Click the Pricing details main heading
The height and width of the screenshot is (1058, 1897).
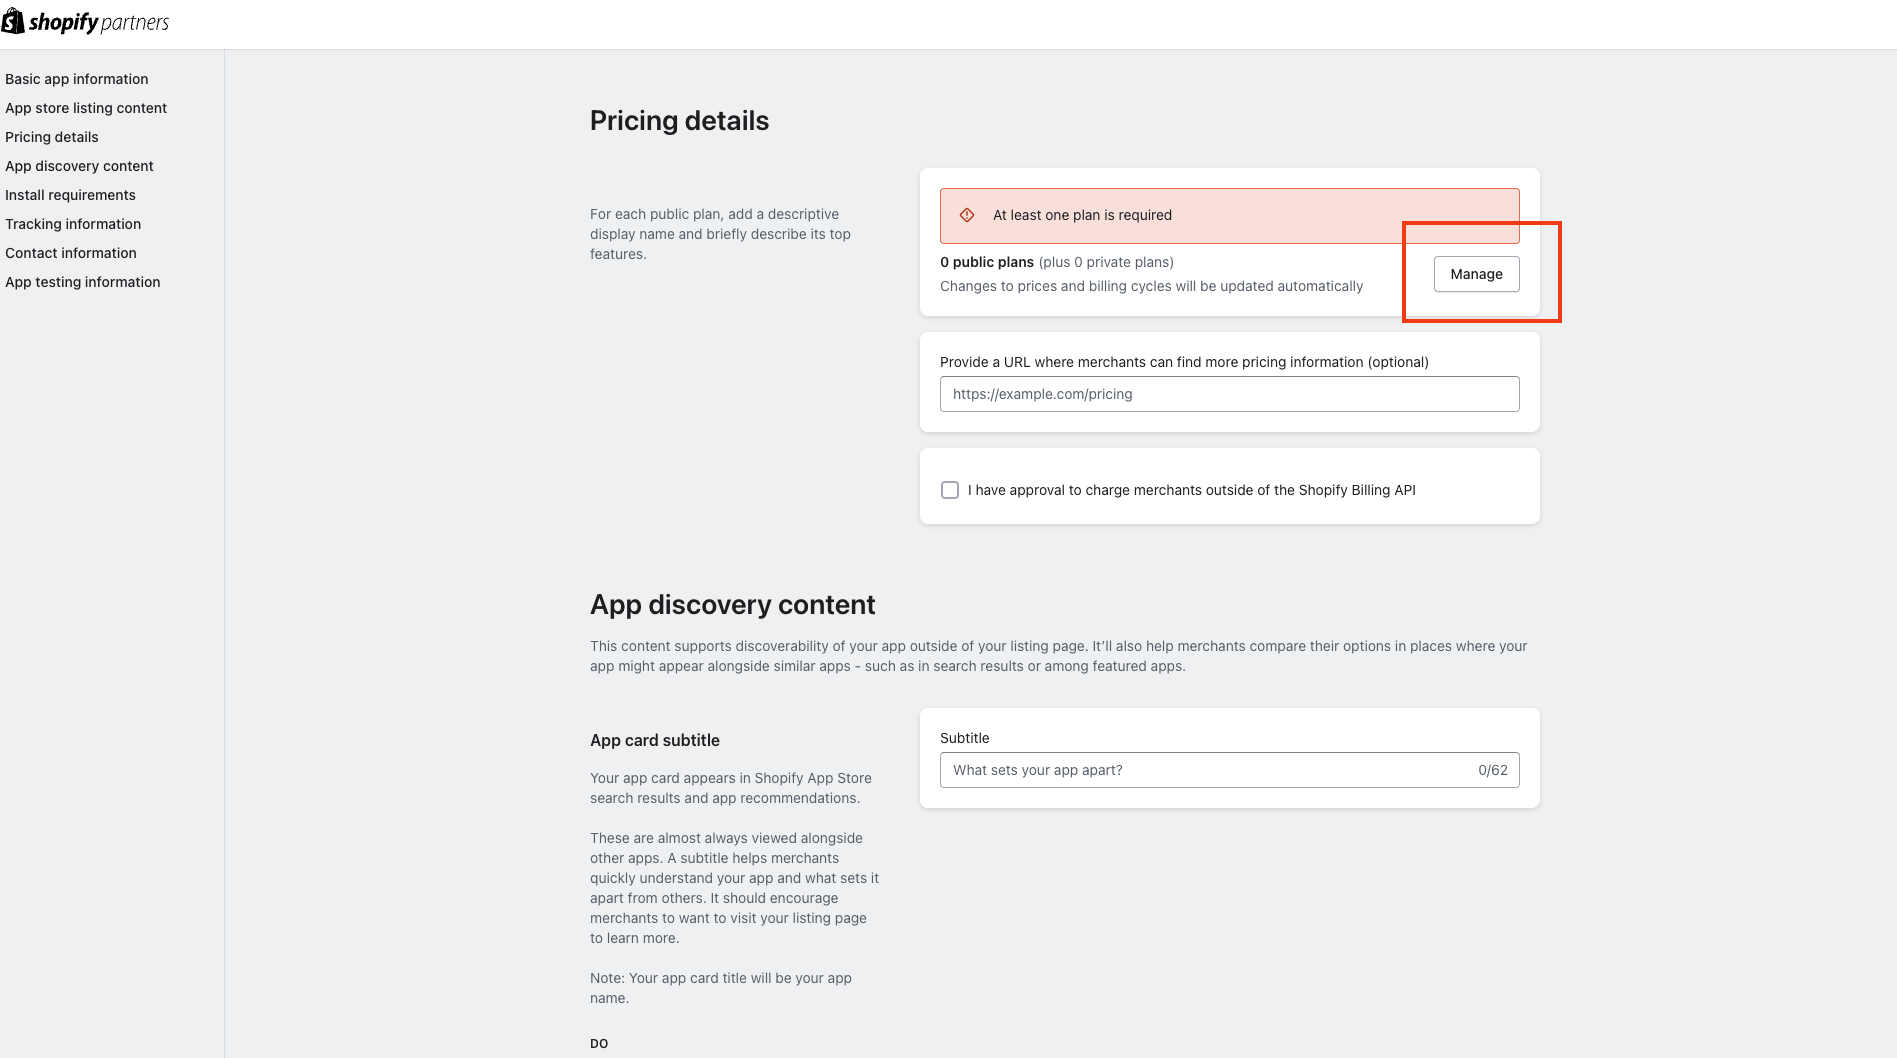pos(679,121)
